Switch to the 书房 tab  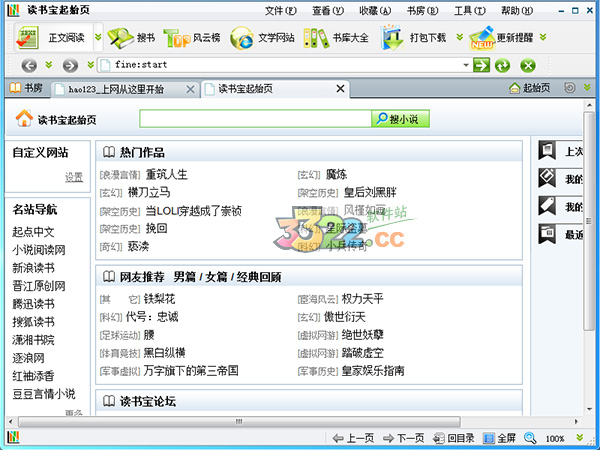coord(26,88)
